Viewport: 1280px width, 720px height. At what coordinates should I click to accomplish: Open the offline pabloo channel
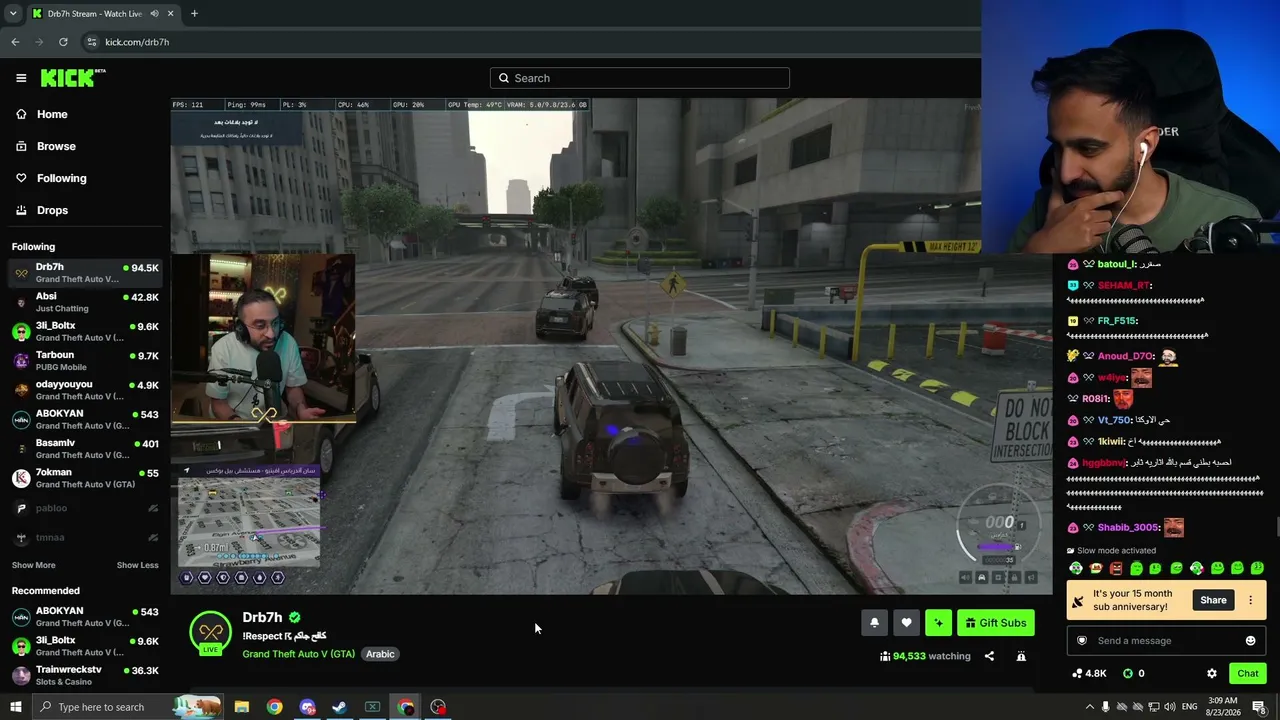[x=85, y=508]
